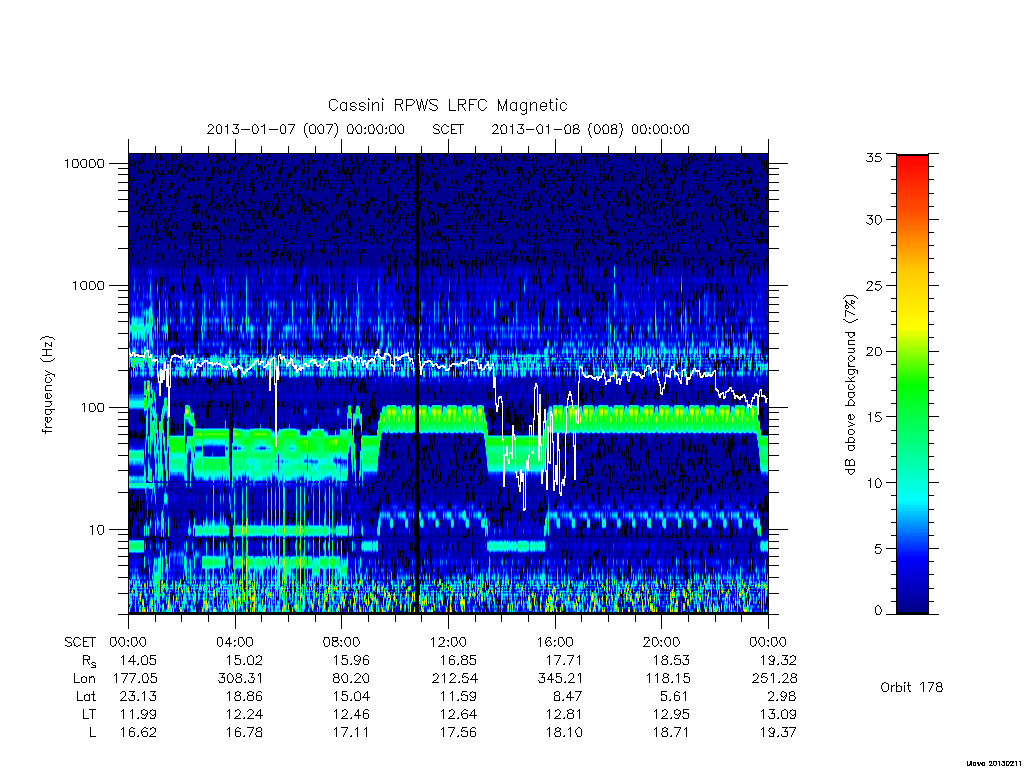Click the Lat row label
This screenshot has width=1024, height=768.
[x=86, y=696]
